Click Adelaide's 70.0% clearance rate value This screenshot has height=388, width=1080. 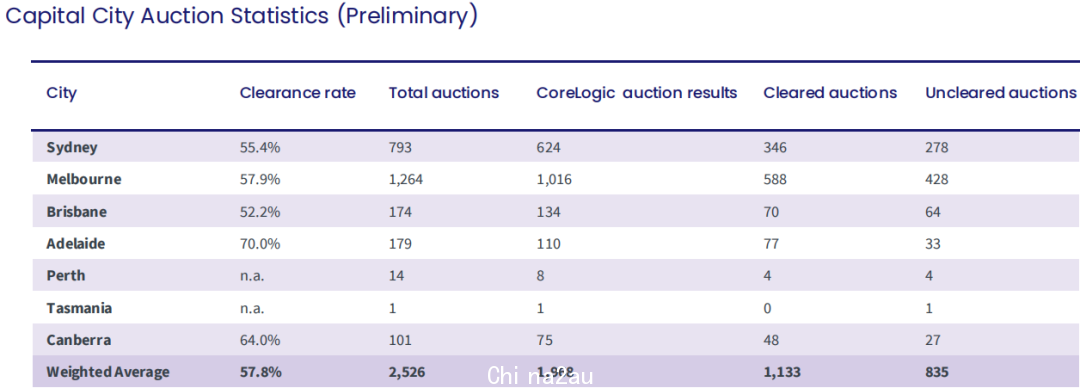[260, 244]
